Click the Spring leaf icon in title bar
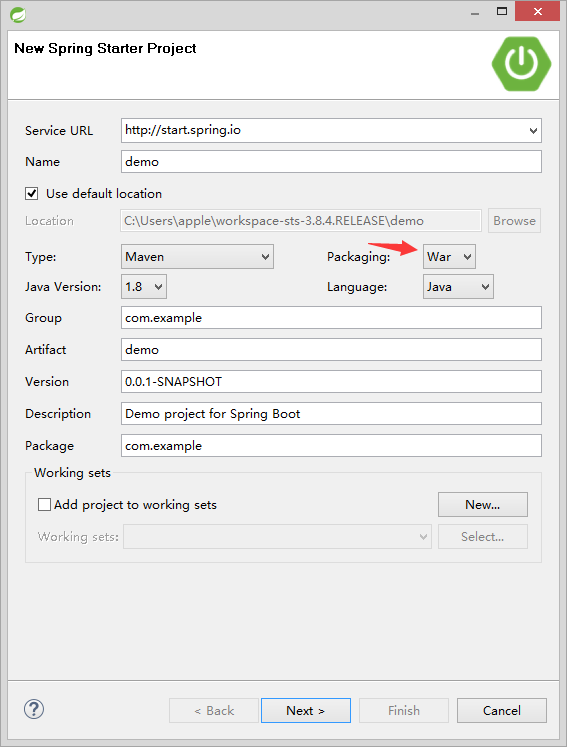The height and width of the screenshot is (747, 567). pos(18,15)
